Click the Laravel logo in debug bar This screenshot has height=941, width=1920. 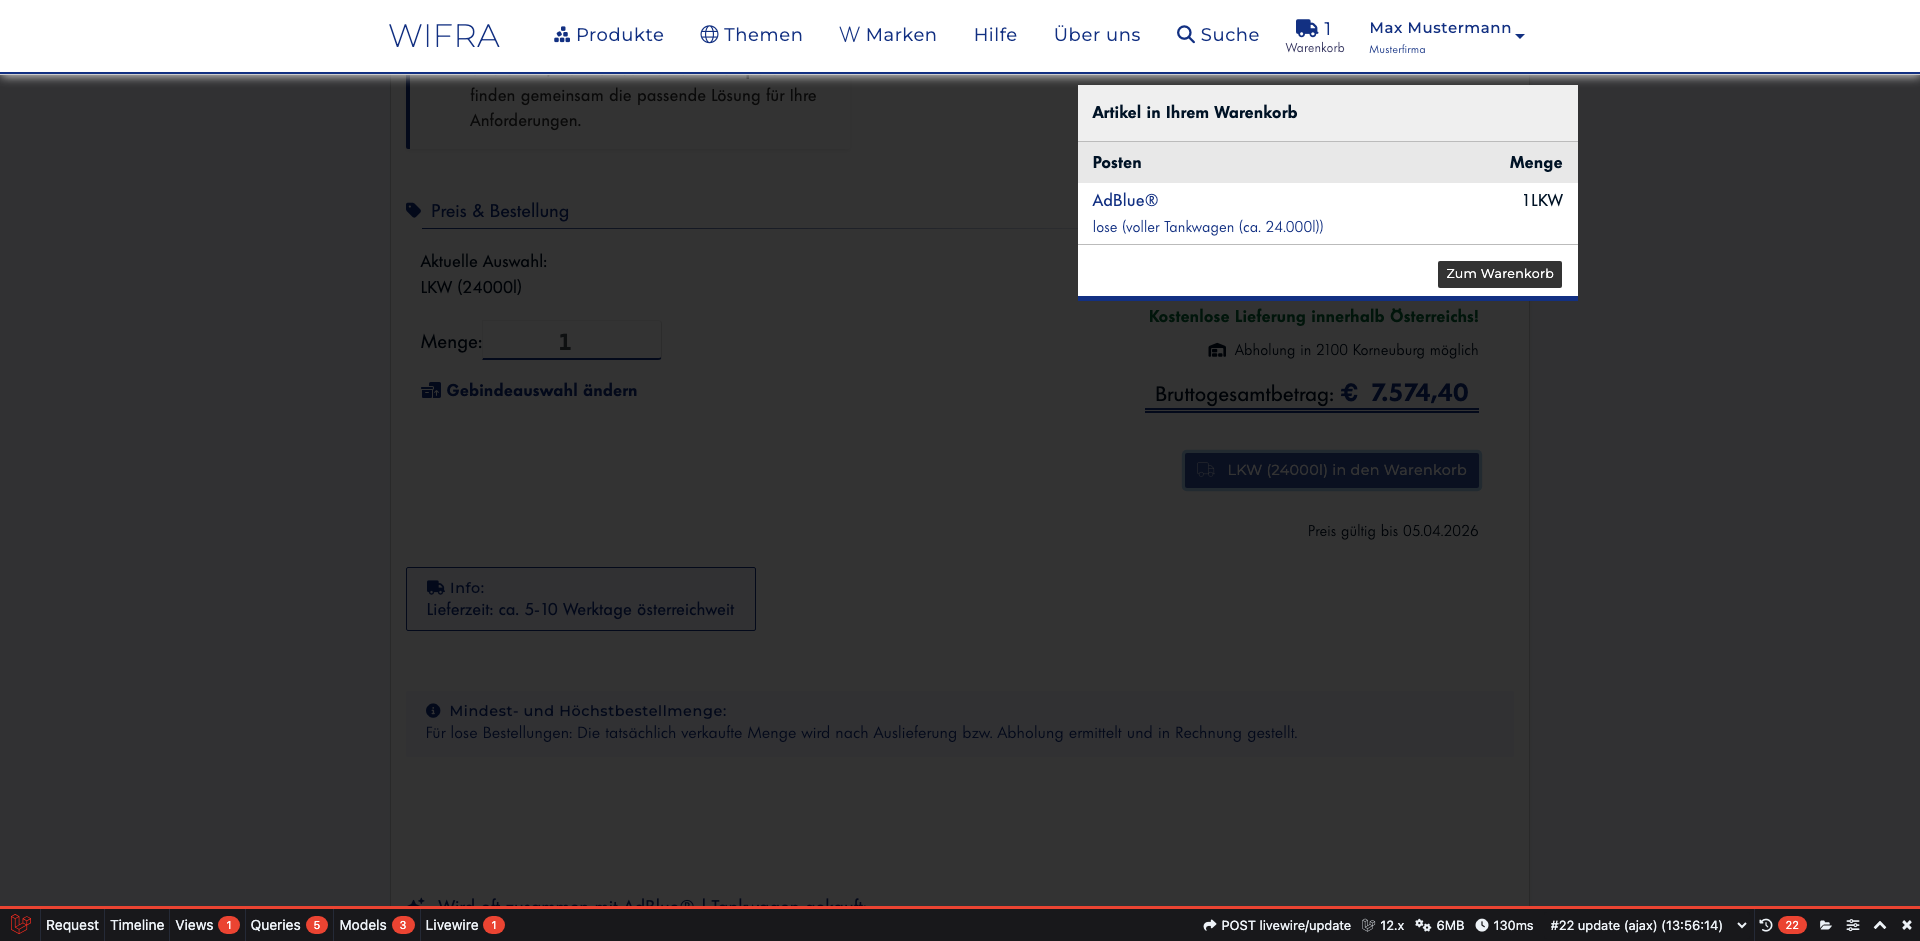click(x=20, y=925)
